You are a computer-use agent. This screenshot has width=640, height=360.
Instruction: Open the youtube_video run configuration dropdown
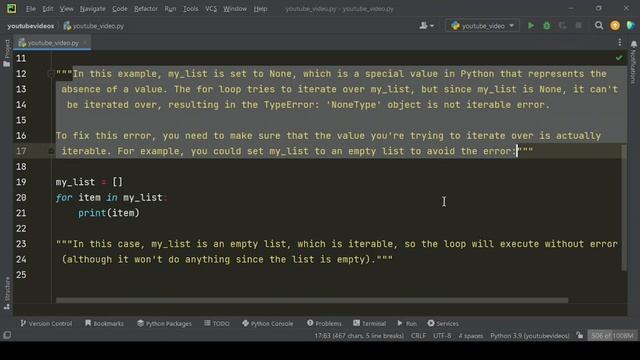click(482, 26)
